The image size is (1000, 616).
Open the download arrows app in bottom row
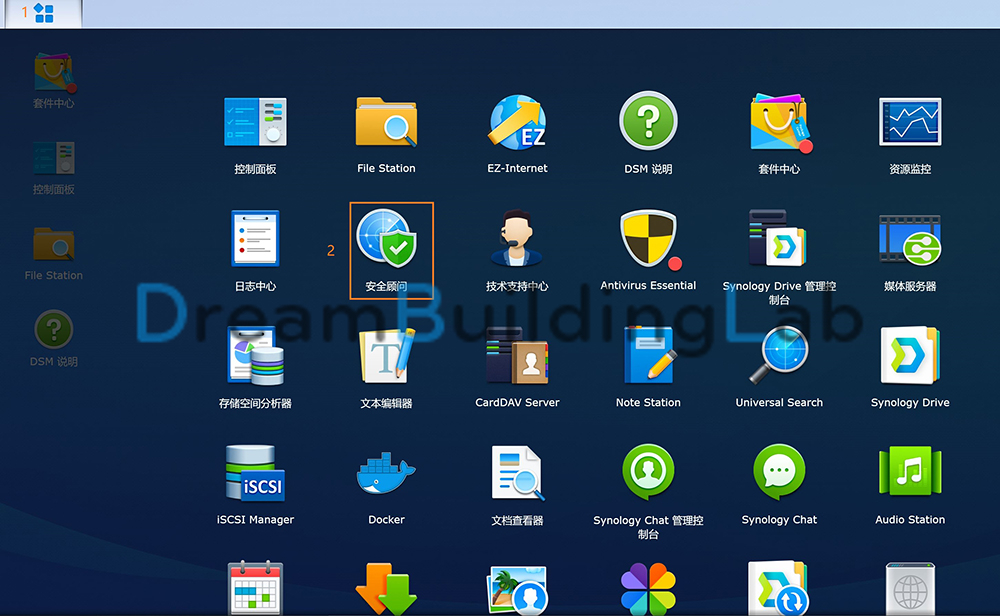pos(386,589)
